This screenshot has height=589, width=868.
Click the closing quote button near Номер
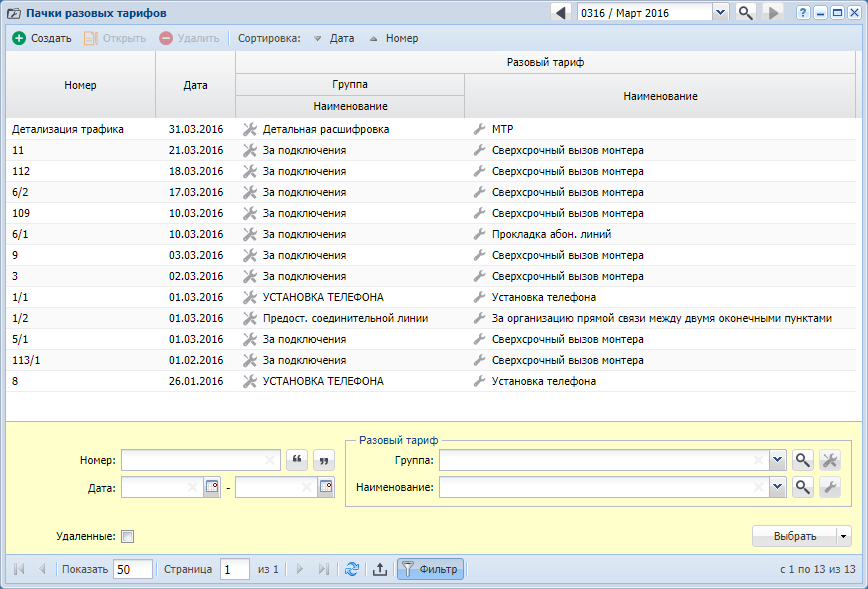tap(324, 460)
